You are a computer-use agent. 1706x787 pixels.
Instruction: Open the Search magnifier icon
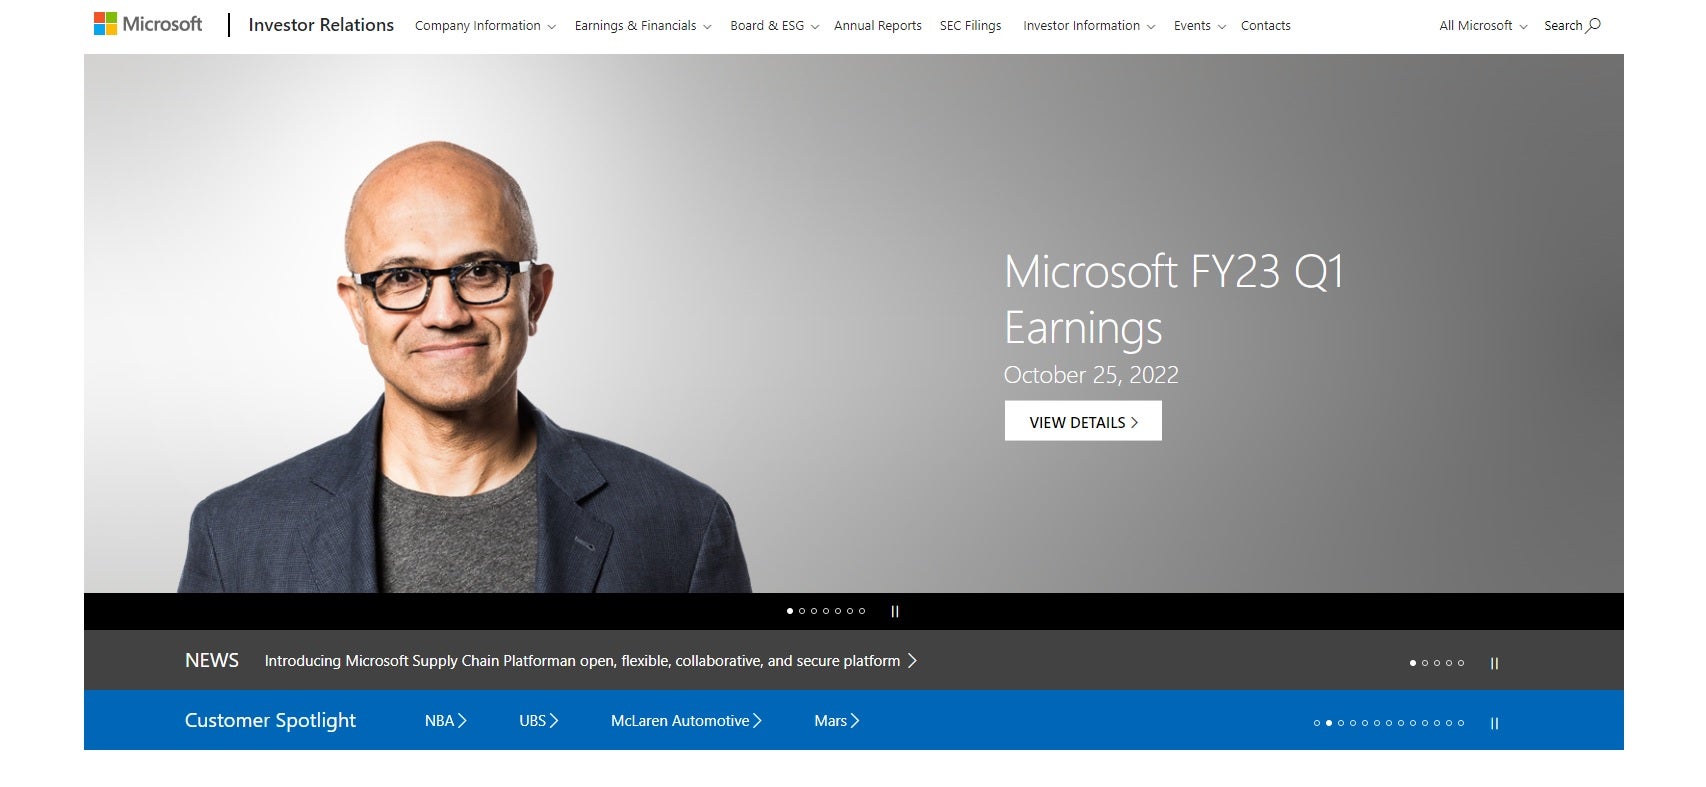pos(1593,25)
